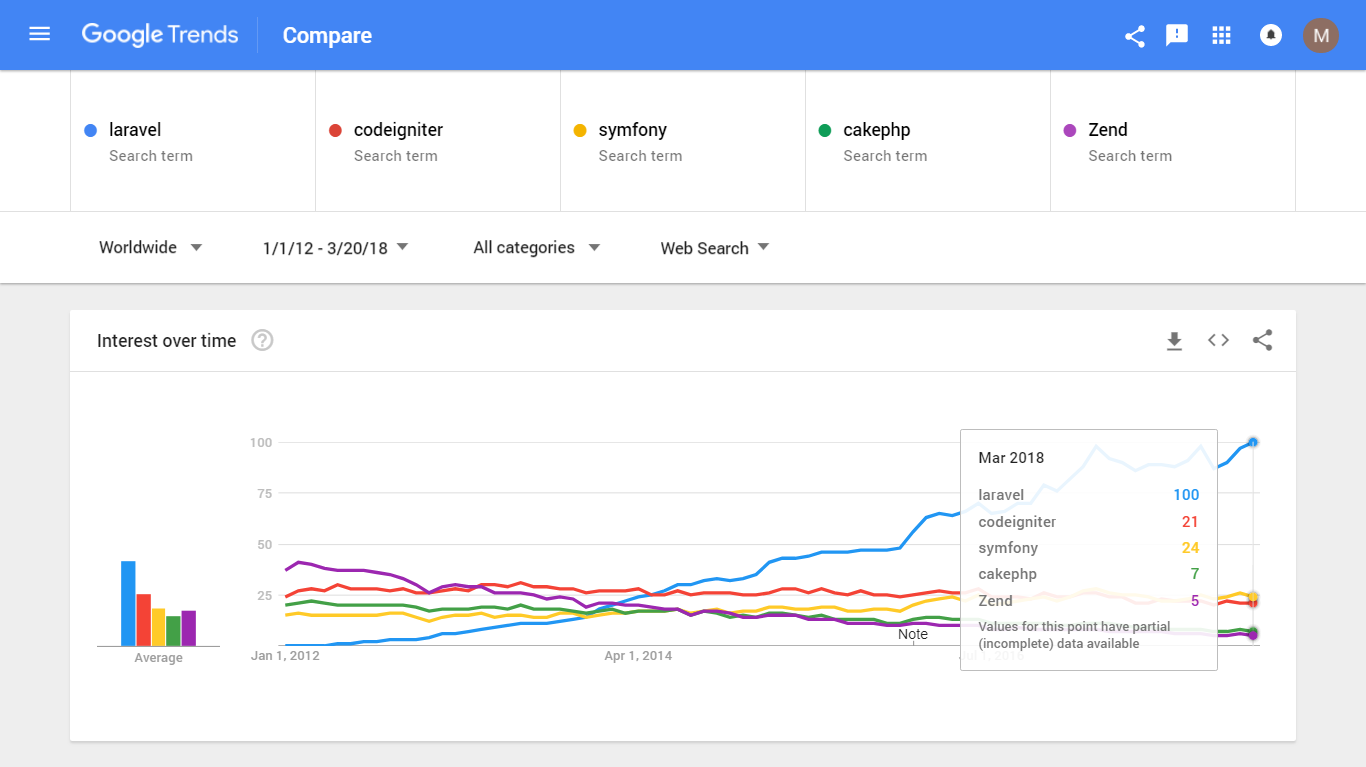
Task: Select the cakephp search term
Action: tap(928, 141)
